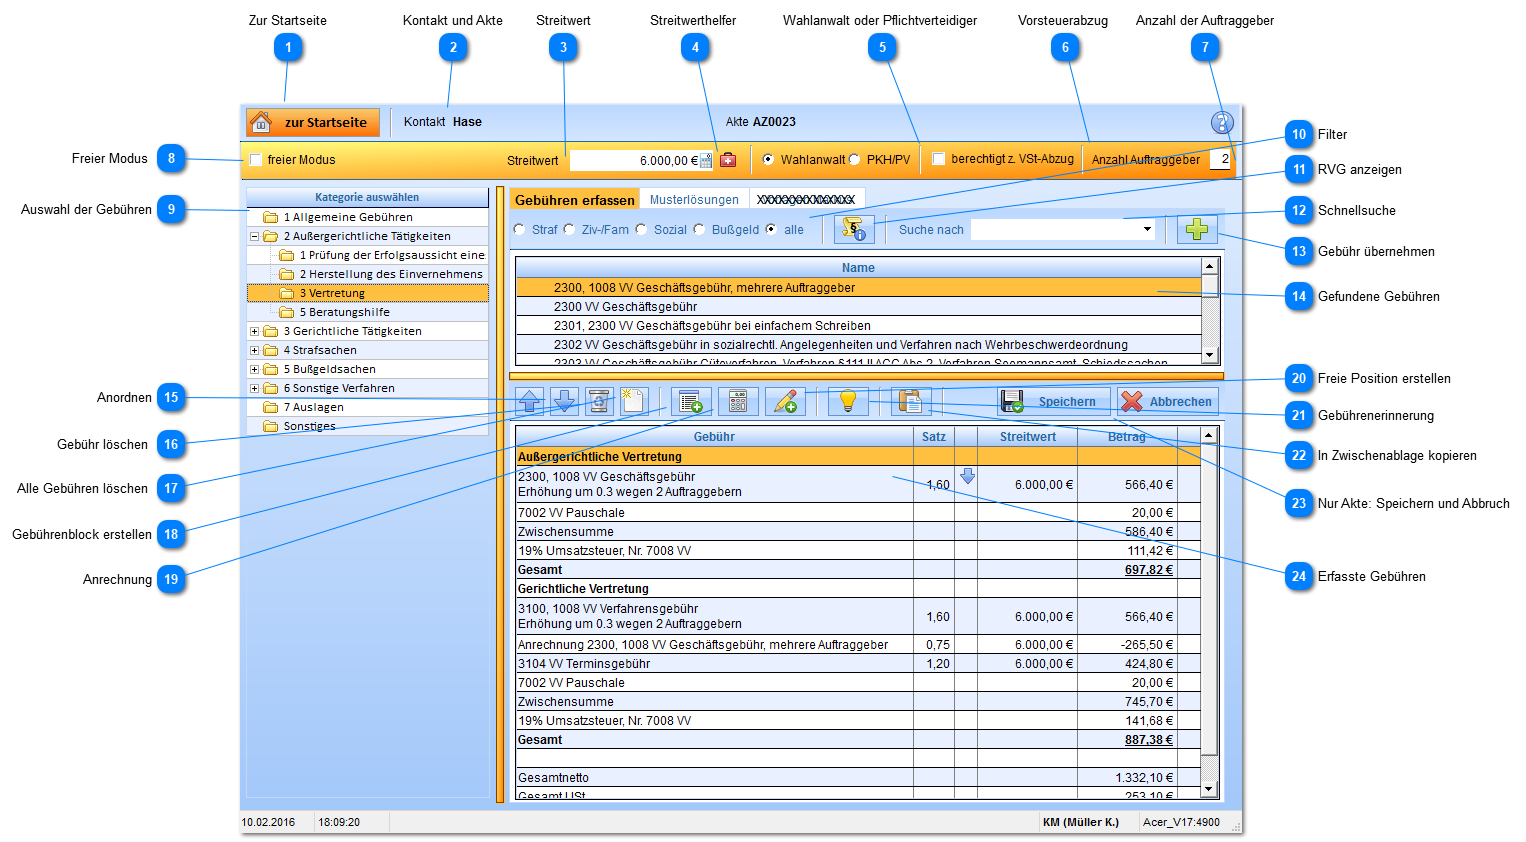The width and height of the screenshot is (1526, 842).
Task: Open the help question mark icon
Action: pyautogui.click(x=1222, y=122)
